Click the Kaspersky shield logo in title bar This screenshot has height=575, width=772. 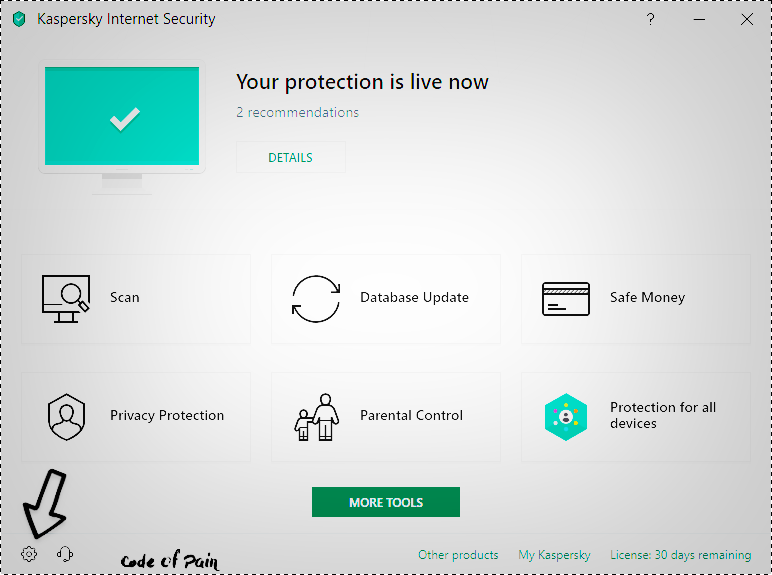pos(19,20)
